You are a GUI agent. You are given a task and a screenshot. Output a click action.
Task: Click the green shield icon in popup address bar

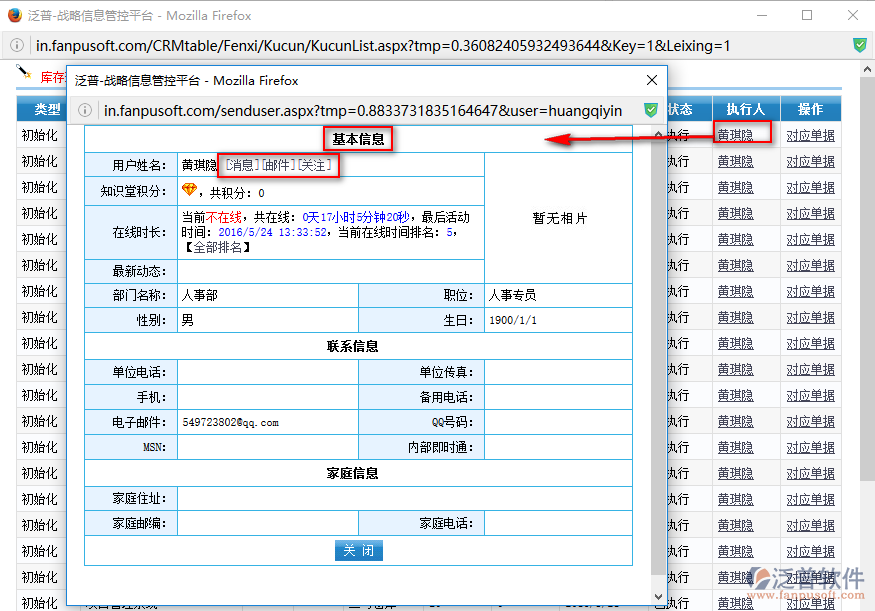tap(651, 110)
